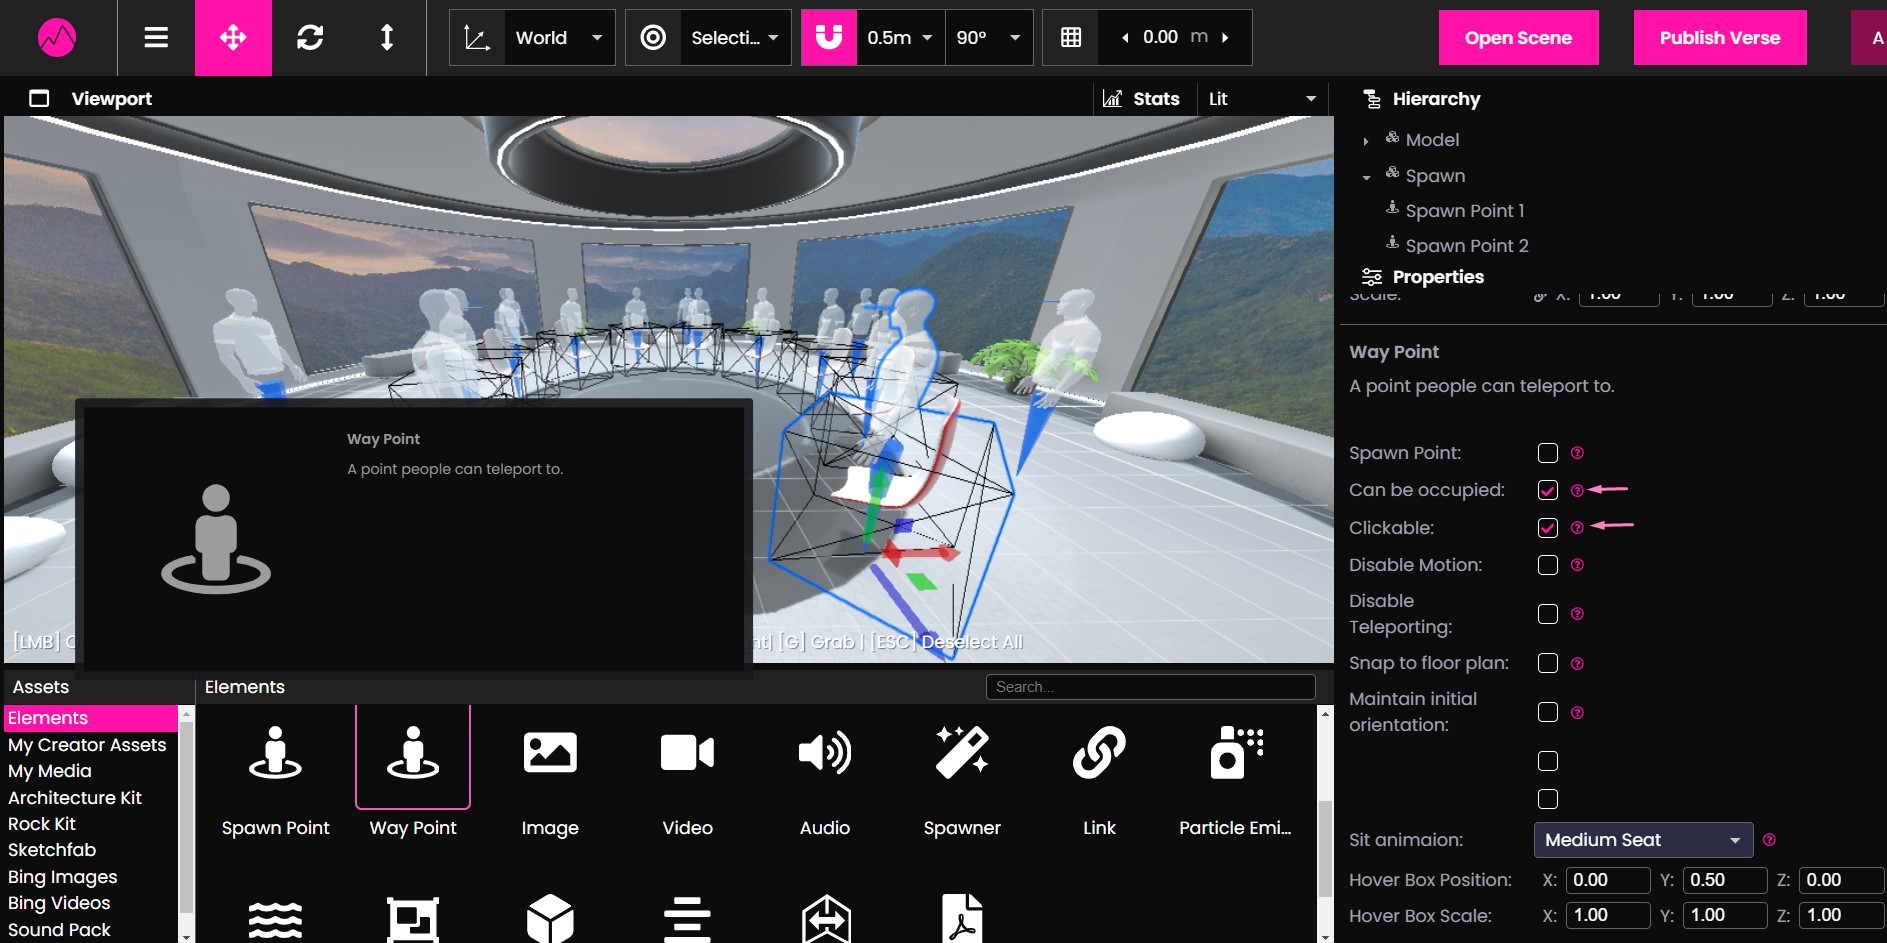1887x943 pixels.
Task: Enable the Disable Motion checkbox
Action: click(x=1548, y=565)
